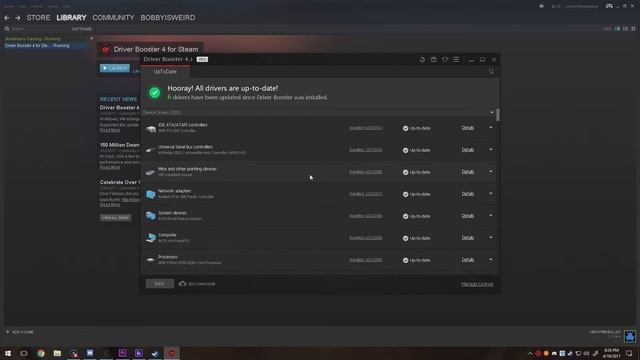Click the Back button in Driver Booster
The height and width of the screenshot is (360, 640).
(x=160, y=284)
